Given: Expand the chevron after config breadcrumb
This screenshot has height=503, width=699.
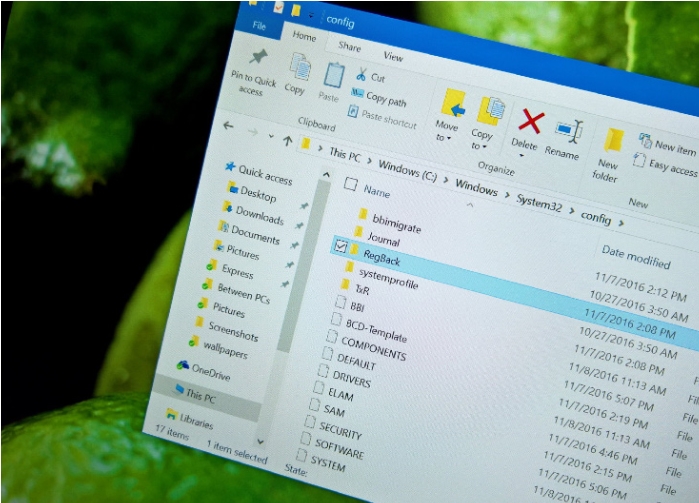Looking at the screenshot, I should tap(621, 223).
